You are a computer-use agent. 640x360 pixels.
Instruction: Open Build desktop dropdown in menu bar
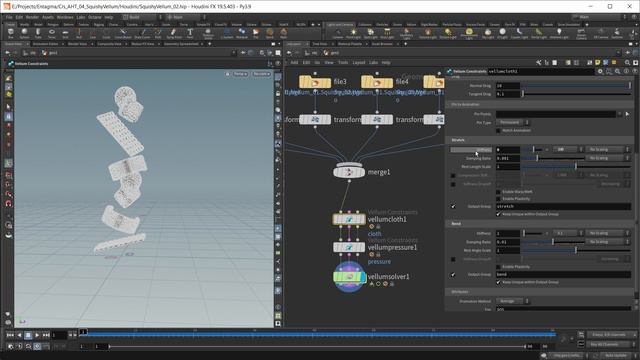tap(141, 17)
